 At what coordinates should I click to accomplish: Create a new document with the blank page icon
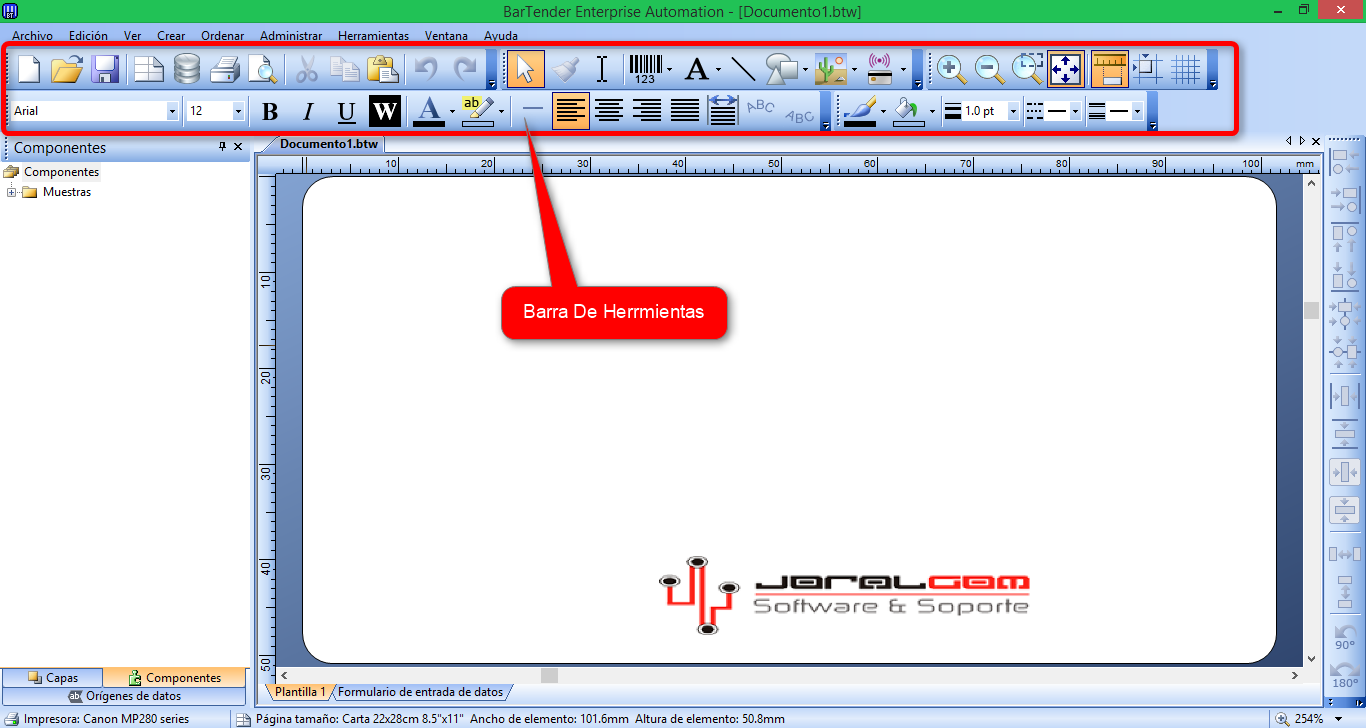(29, 69)
